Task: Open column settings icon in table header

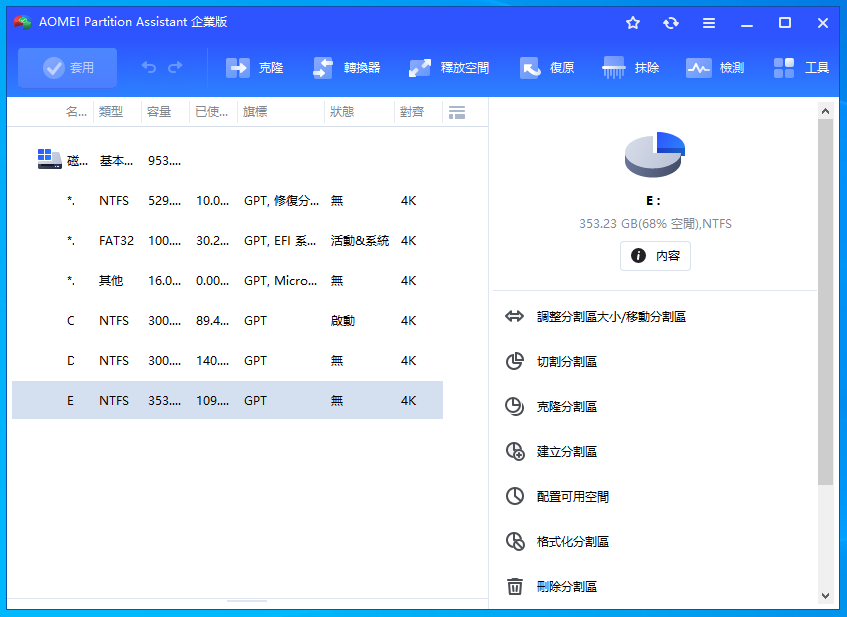Action: 457,112
